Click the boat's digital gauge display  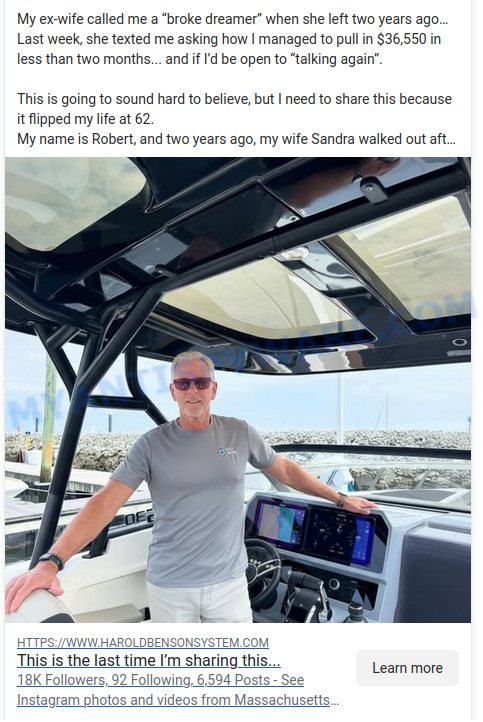(x=339, y=536)
